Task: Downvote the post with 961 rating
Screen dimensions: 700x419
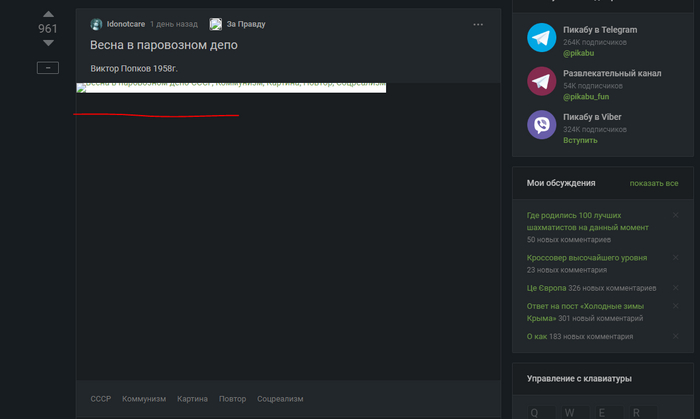Action: coord(48,43)
